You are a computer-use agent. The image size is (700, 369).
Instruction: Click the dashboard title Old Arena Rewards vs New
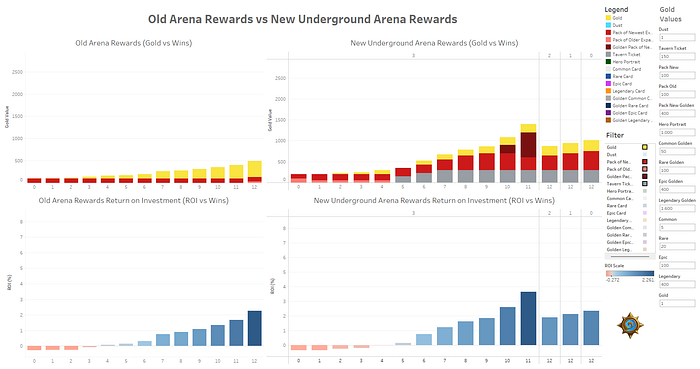point(303,19)
